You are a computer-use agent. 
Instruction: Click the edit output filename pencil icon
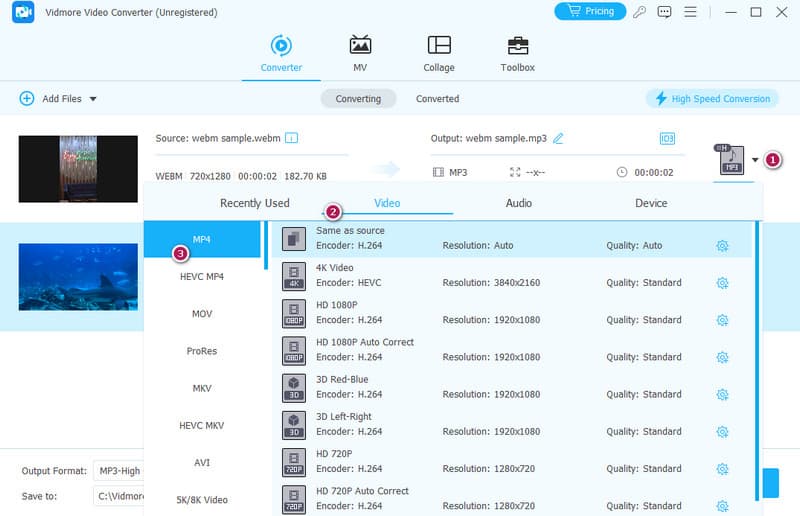pos(558,138)
